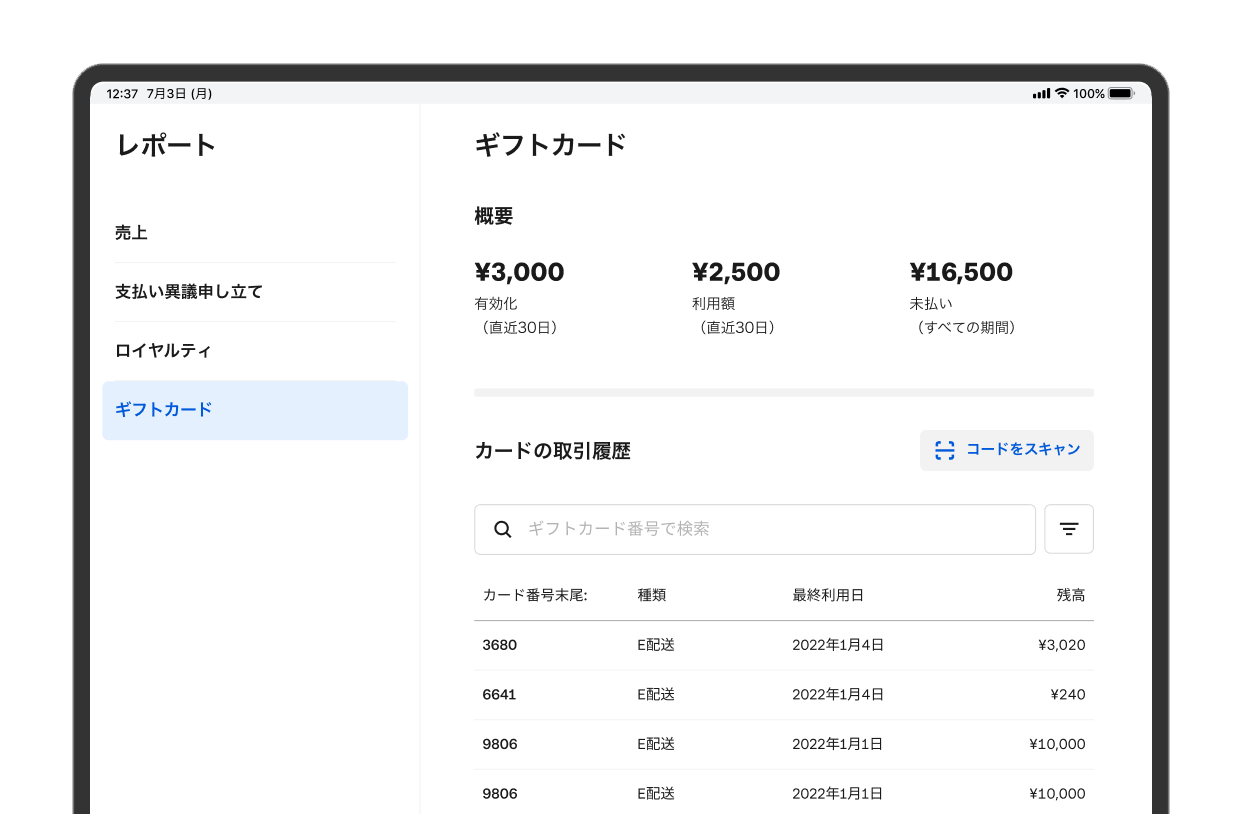Click ¥16,500 未払い summary value

tap(961, 272)
